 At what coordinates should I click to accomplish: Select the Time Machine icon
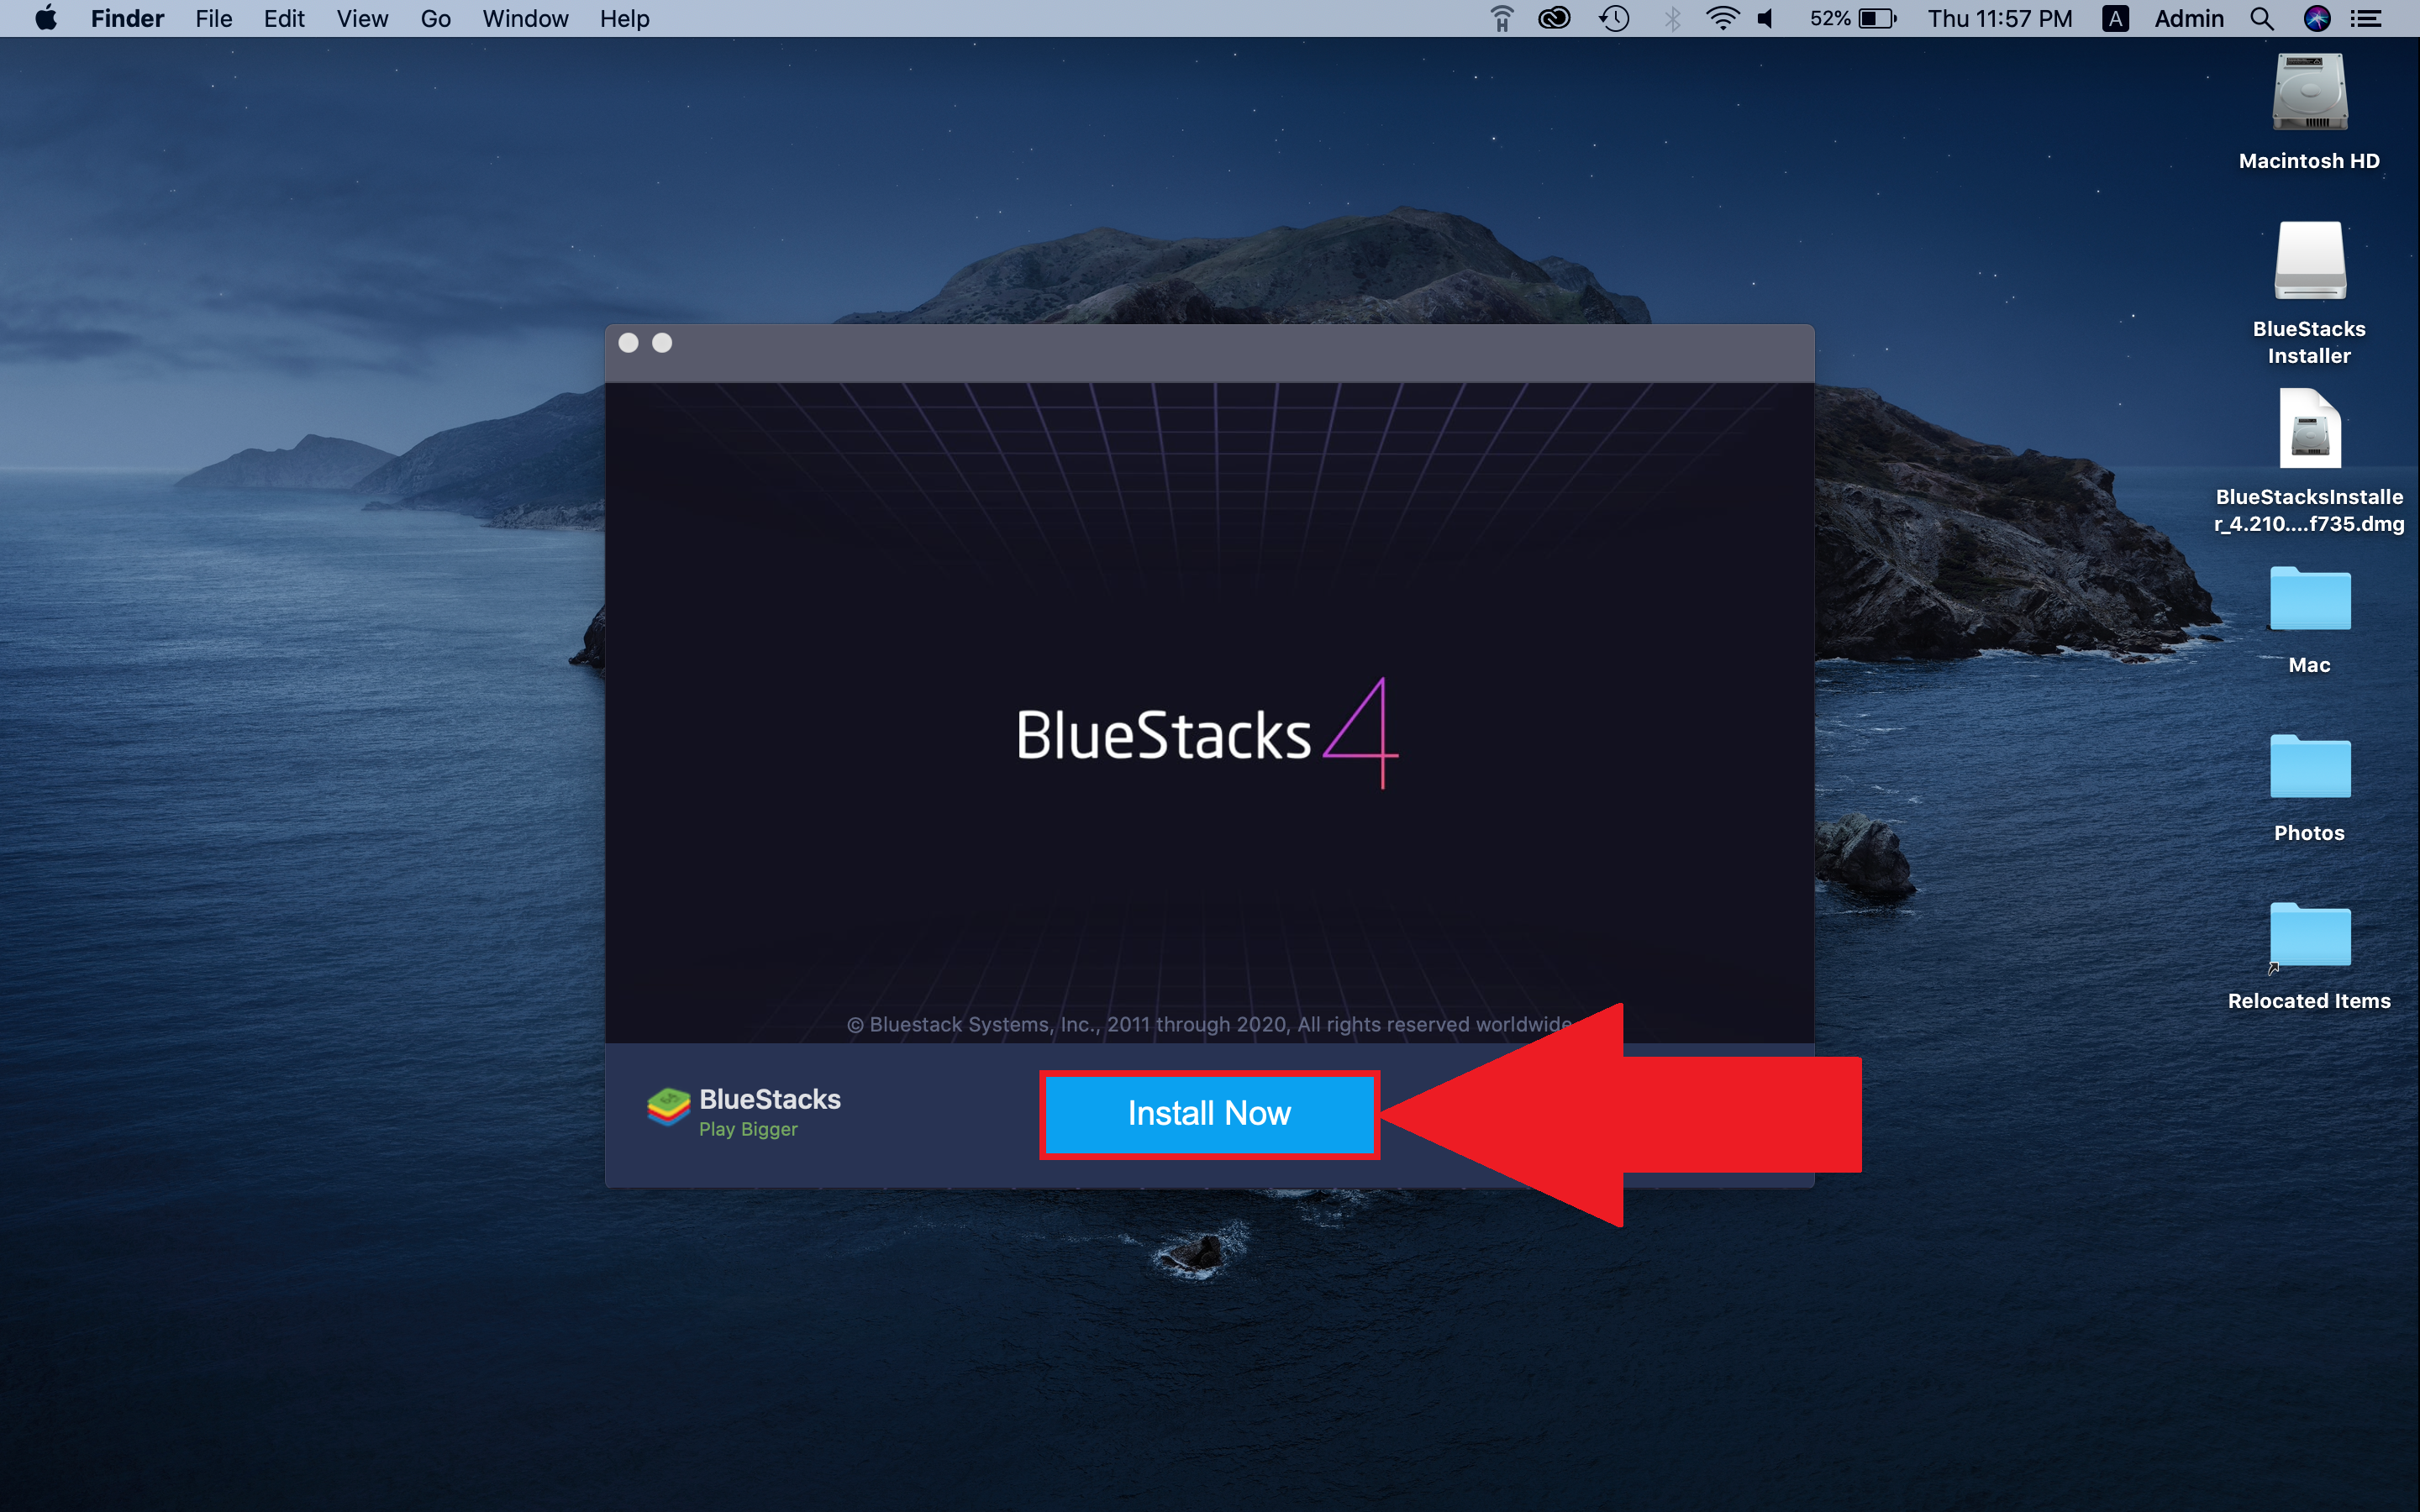(1612, 18)
